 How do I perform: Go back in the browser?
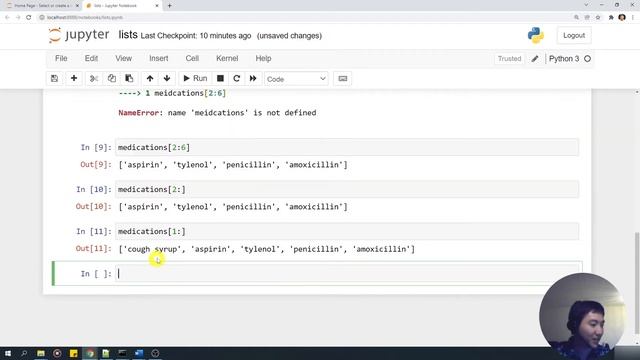[x=7, y=18]
